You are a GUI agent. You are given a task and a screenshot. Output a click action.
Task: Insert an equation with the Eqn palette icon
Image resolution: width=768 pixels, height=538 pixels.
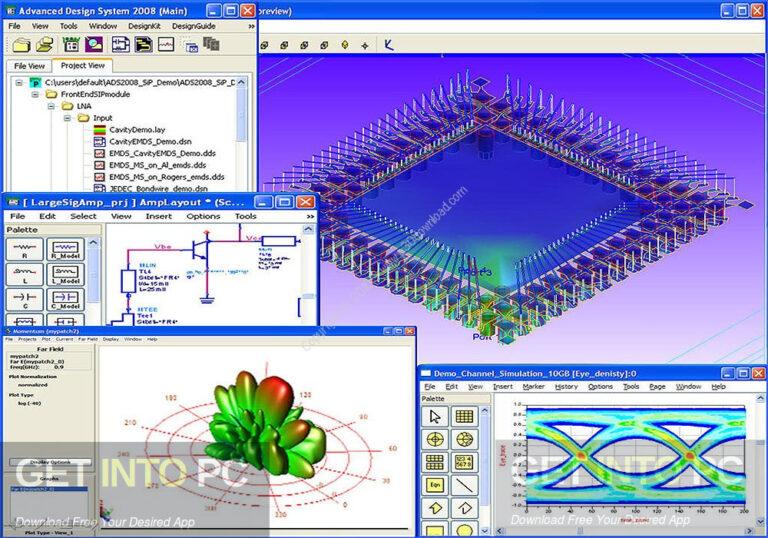point(435,485)
